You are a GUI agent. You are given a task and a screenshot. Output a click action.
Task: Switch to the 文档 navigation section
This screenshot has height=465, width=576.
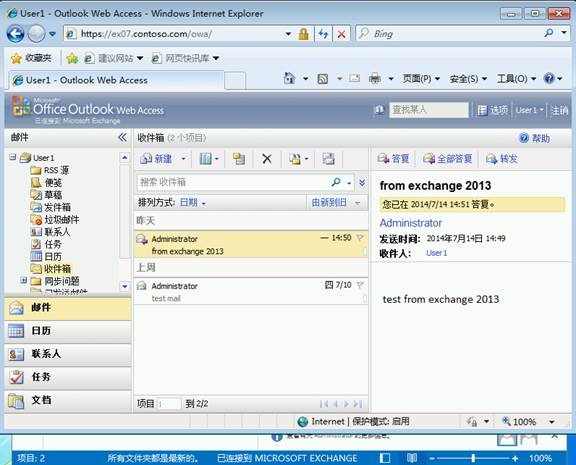tap(68, 400)
